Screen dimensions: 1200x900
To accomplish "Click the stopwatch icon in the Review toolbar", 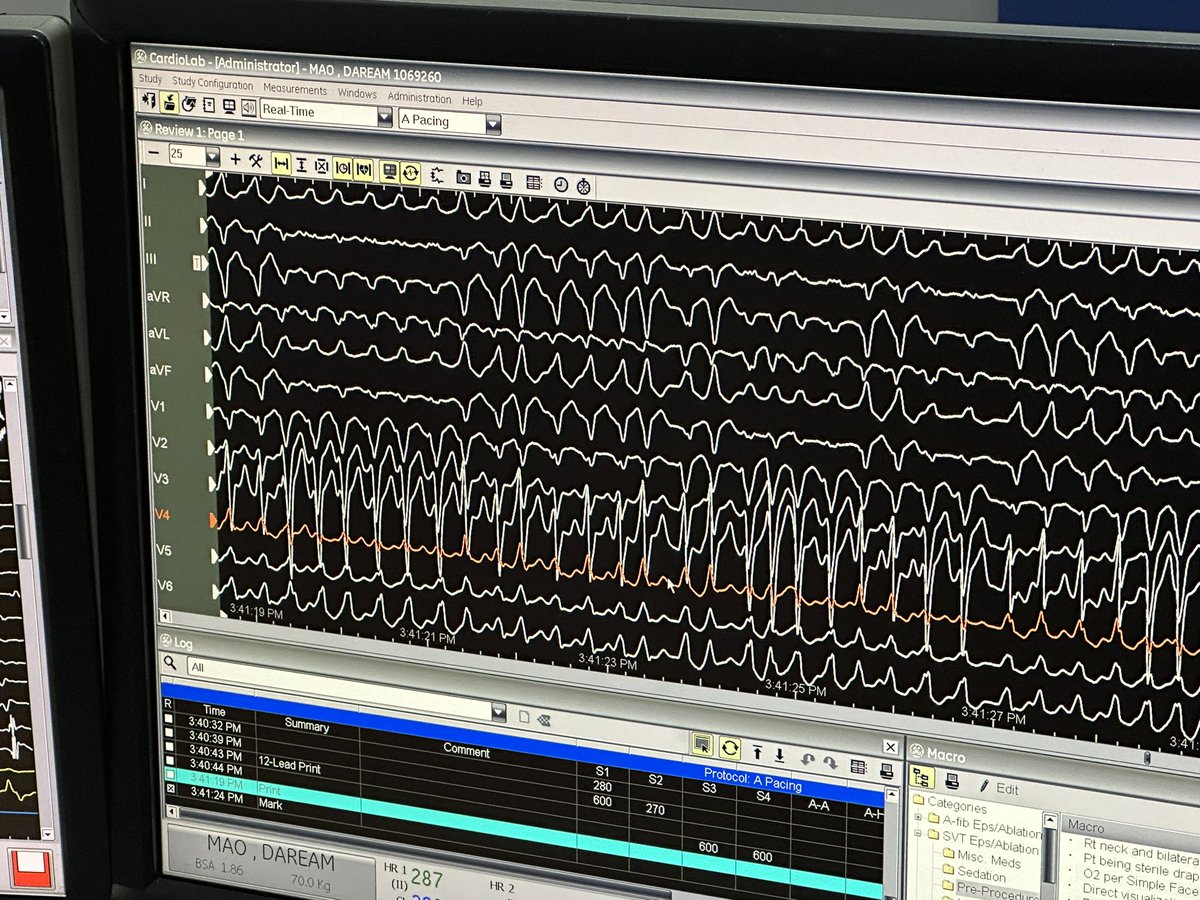I will click(583, 186).
